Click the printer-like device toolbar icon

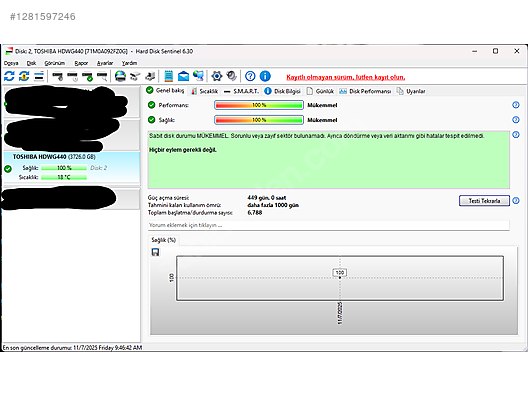[150, 76]
